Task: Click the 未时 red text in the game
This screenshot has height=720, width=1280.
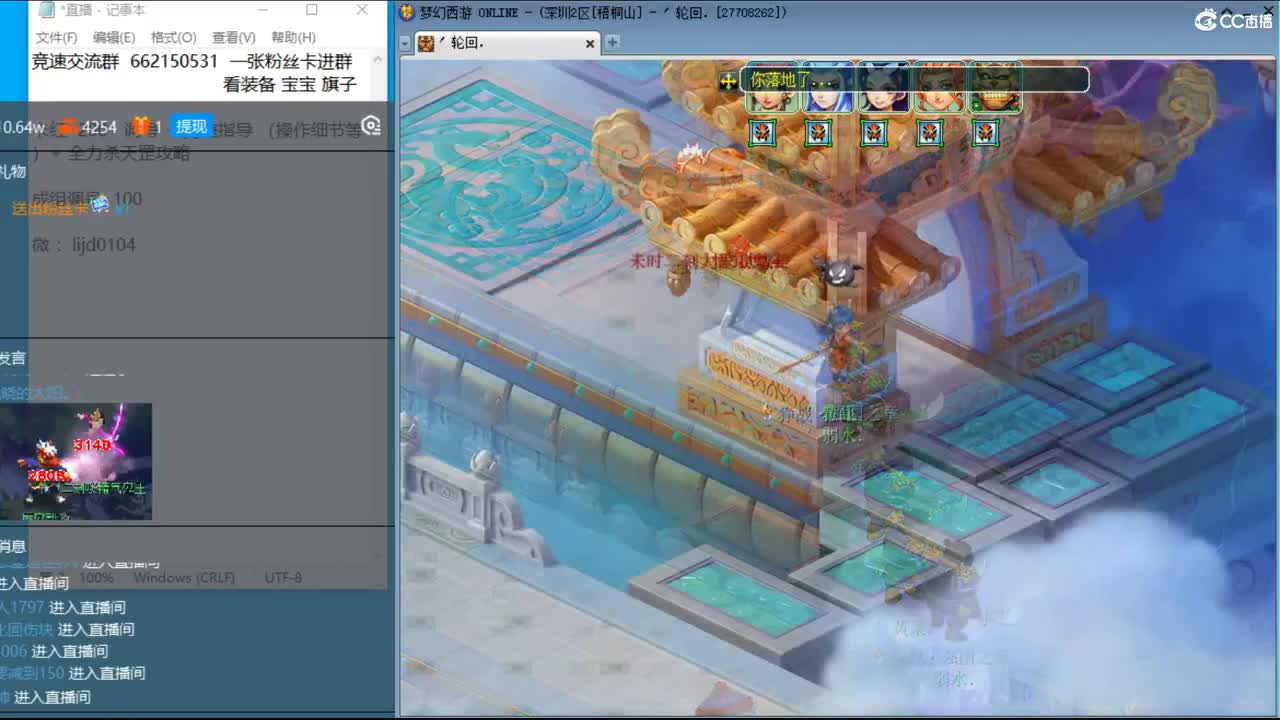Action: tap(646, 261)
